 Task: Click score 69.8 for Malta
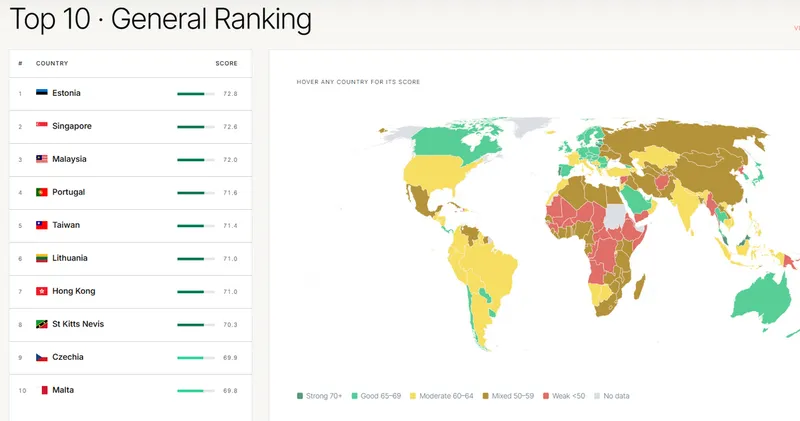coord(230,391)
